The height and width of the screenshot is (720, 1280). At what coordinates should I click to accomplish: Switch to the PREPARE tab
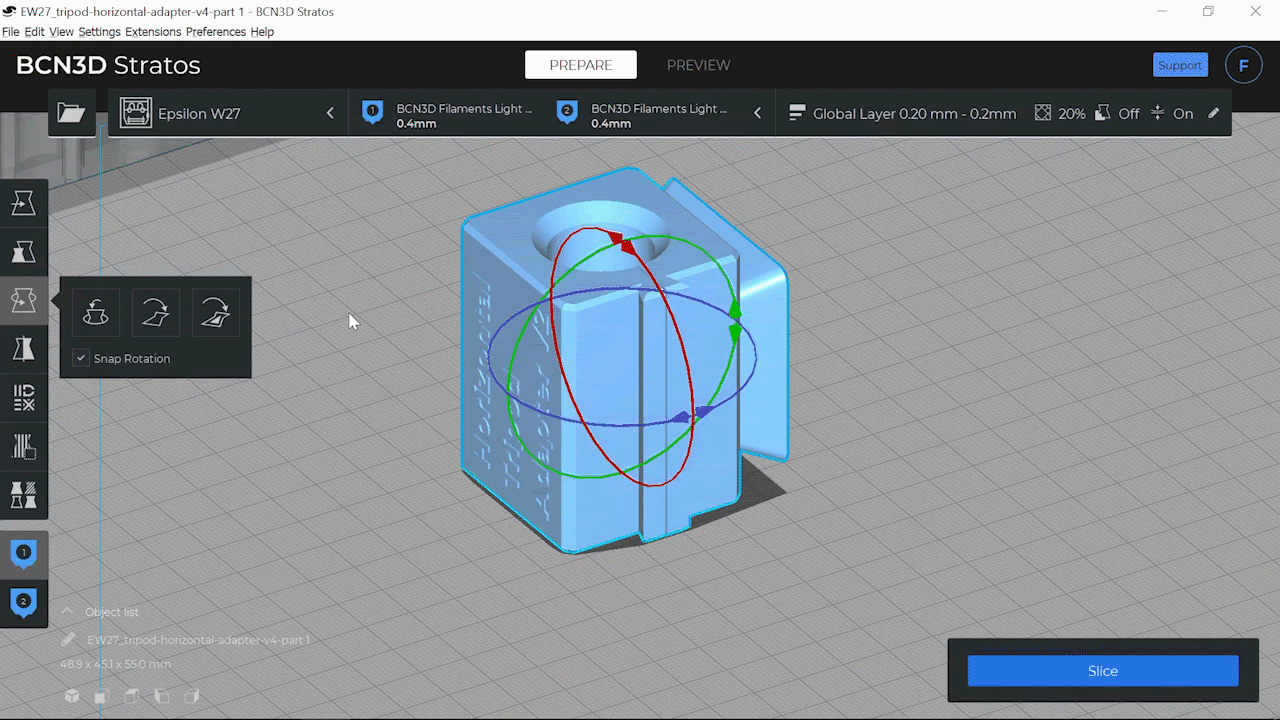point(581,65)
